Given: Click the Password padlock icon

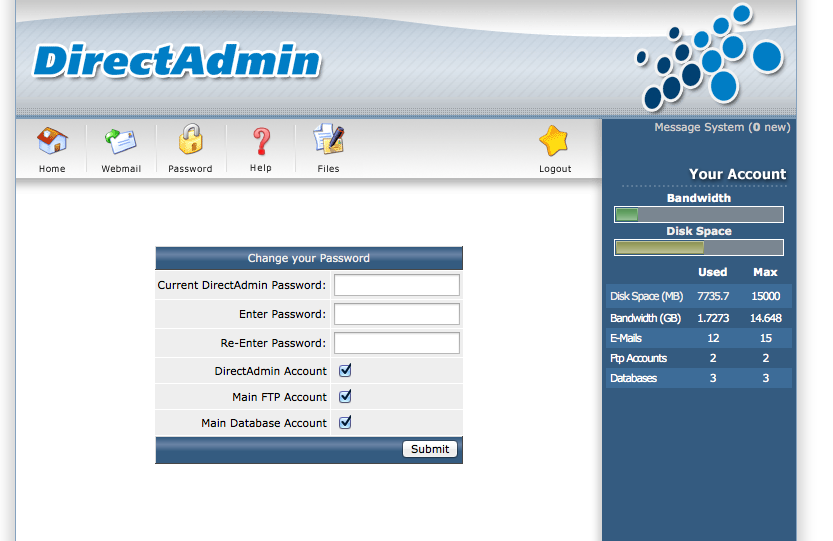Looking at the screenshot, I should tap(190, 139).
